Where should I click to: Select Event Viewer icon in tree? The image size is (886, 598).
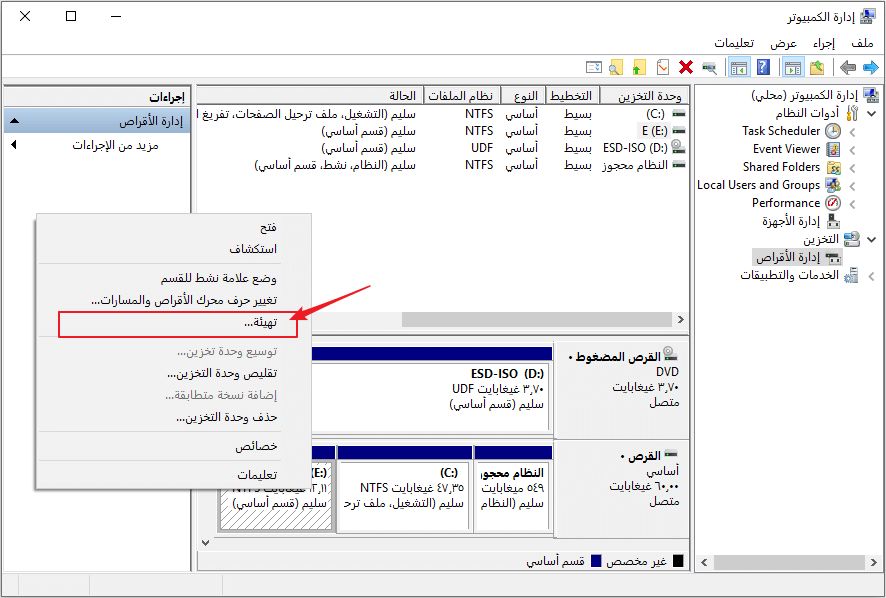pyautogui.click(x=833, y=149)
